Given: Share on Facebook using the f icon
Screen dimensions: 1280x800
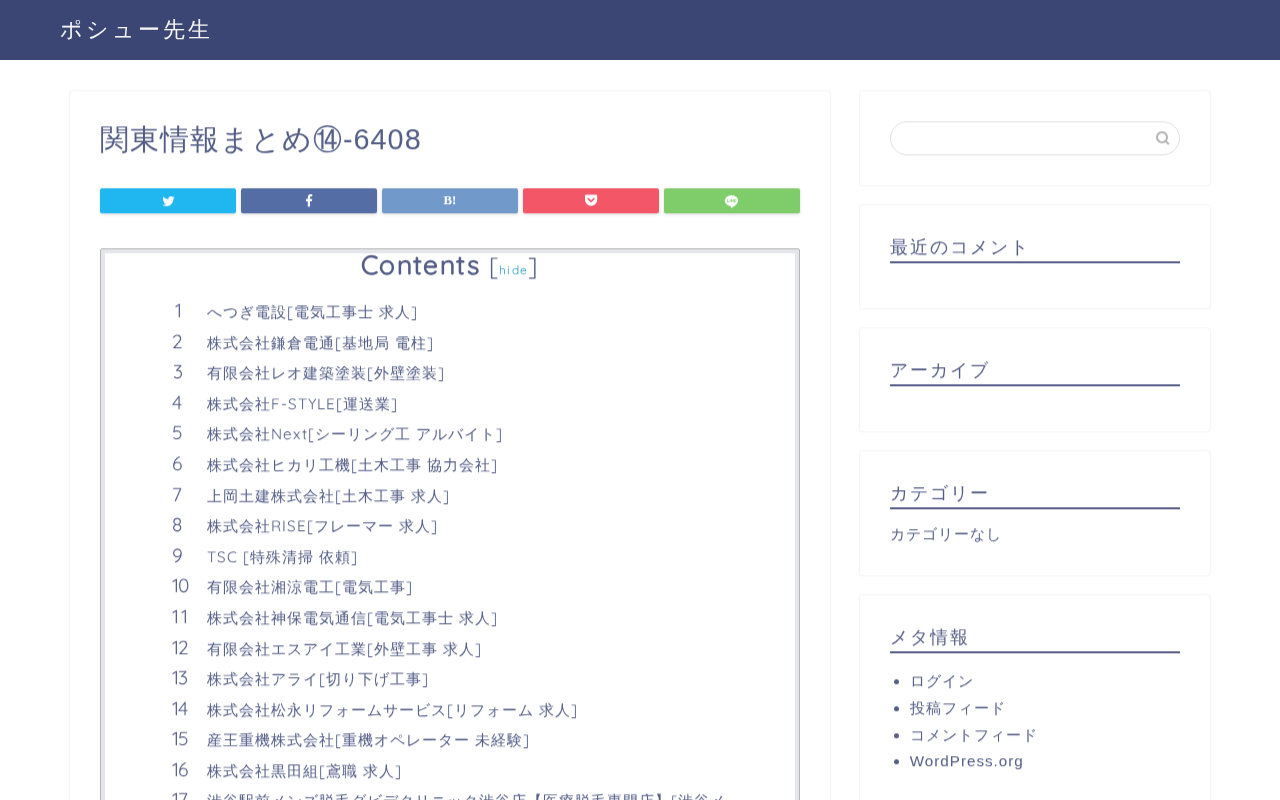Looking at the screenshot, I should [309, 201].
